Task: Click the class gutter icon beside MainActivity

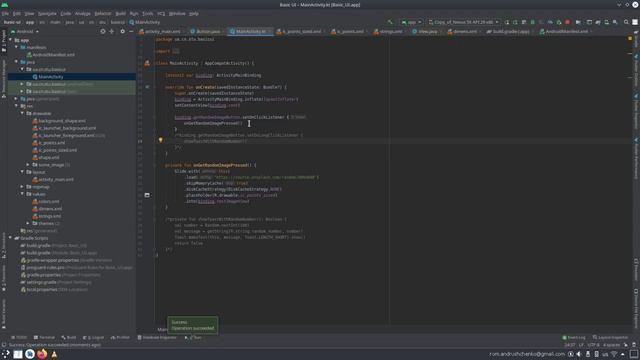Action: 147,63
